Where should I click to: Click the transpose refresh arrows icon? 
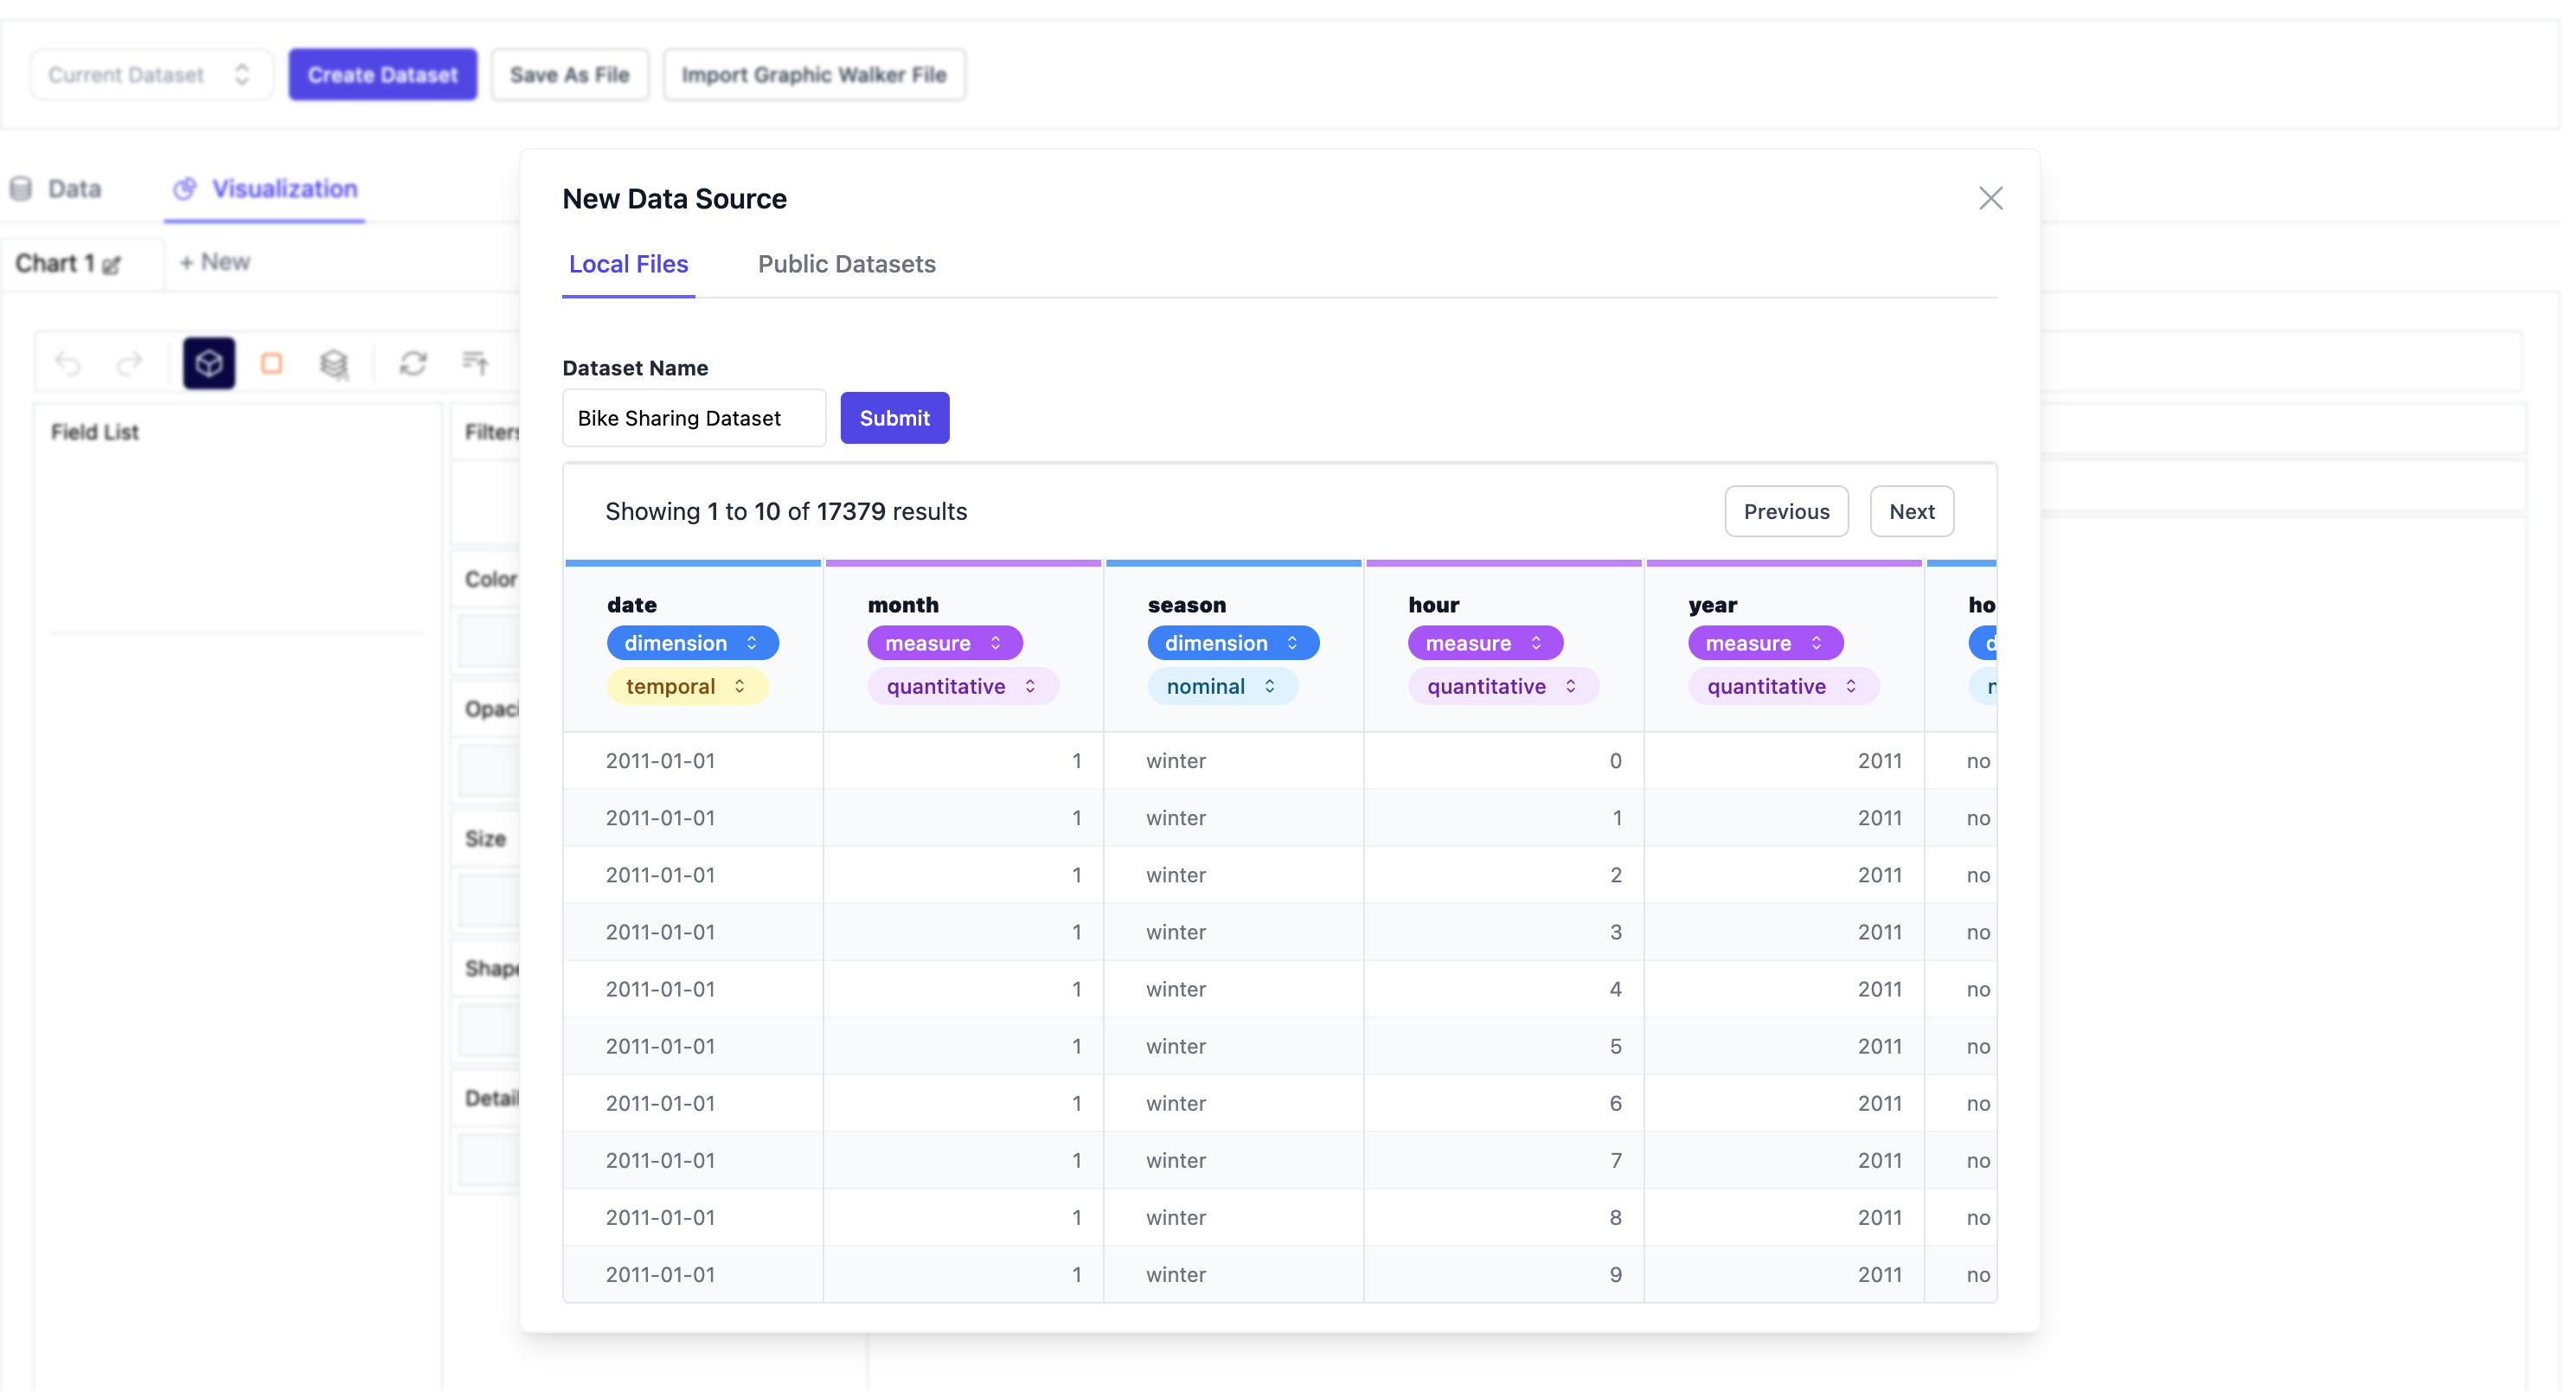coord(413,363)
